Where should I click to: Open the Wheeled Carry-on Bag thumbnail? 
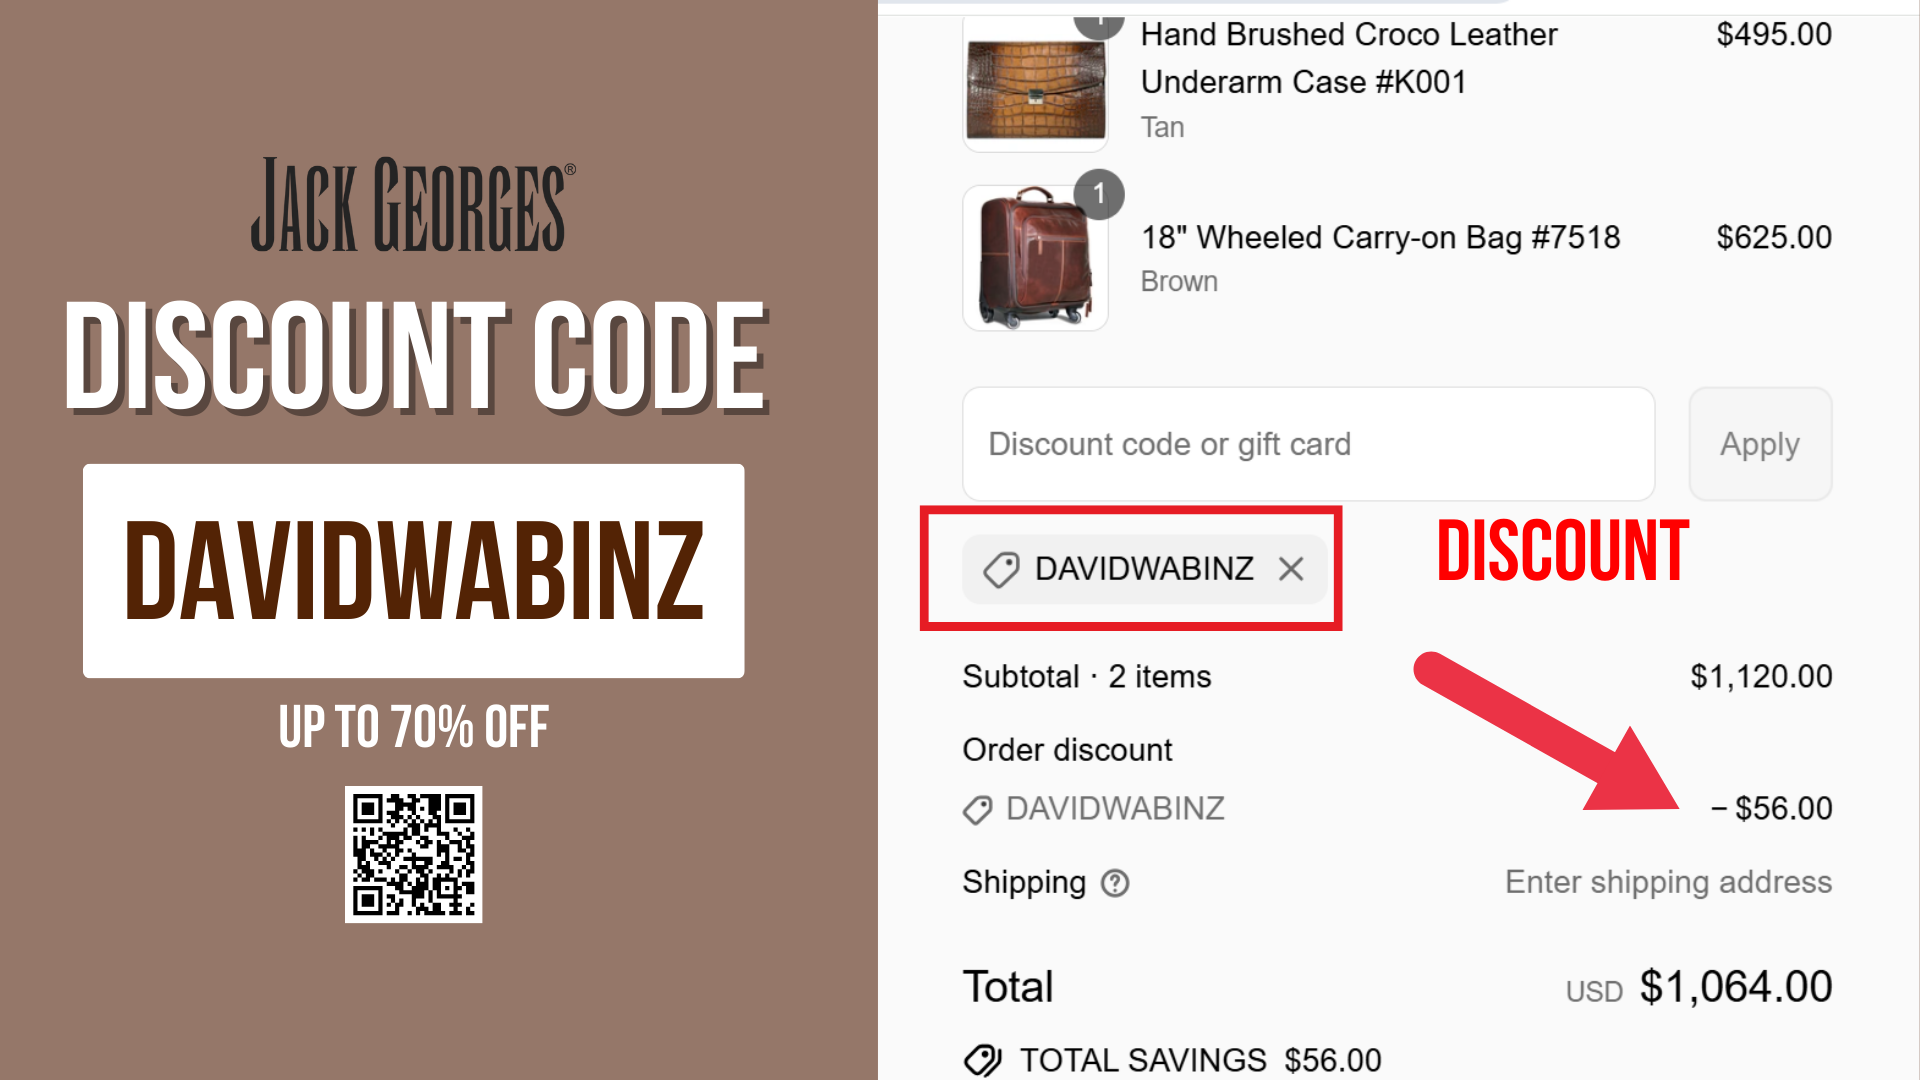(x=1035, y=258)
